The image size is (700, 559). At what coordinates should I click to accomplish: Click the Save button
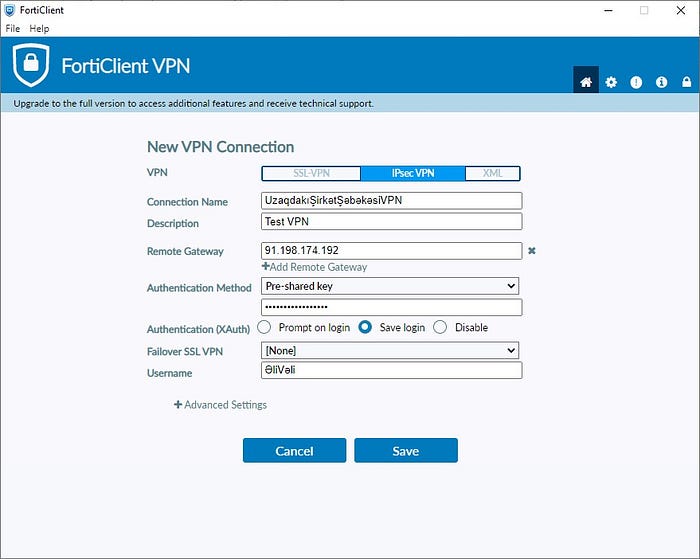coord(406,451)
